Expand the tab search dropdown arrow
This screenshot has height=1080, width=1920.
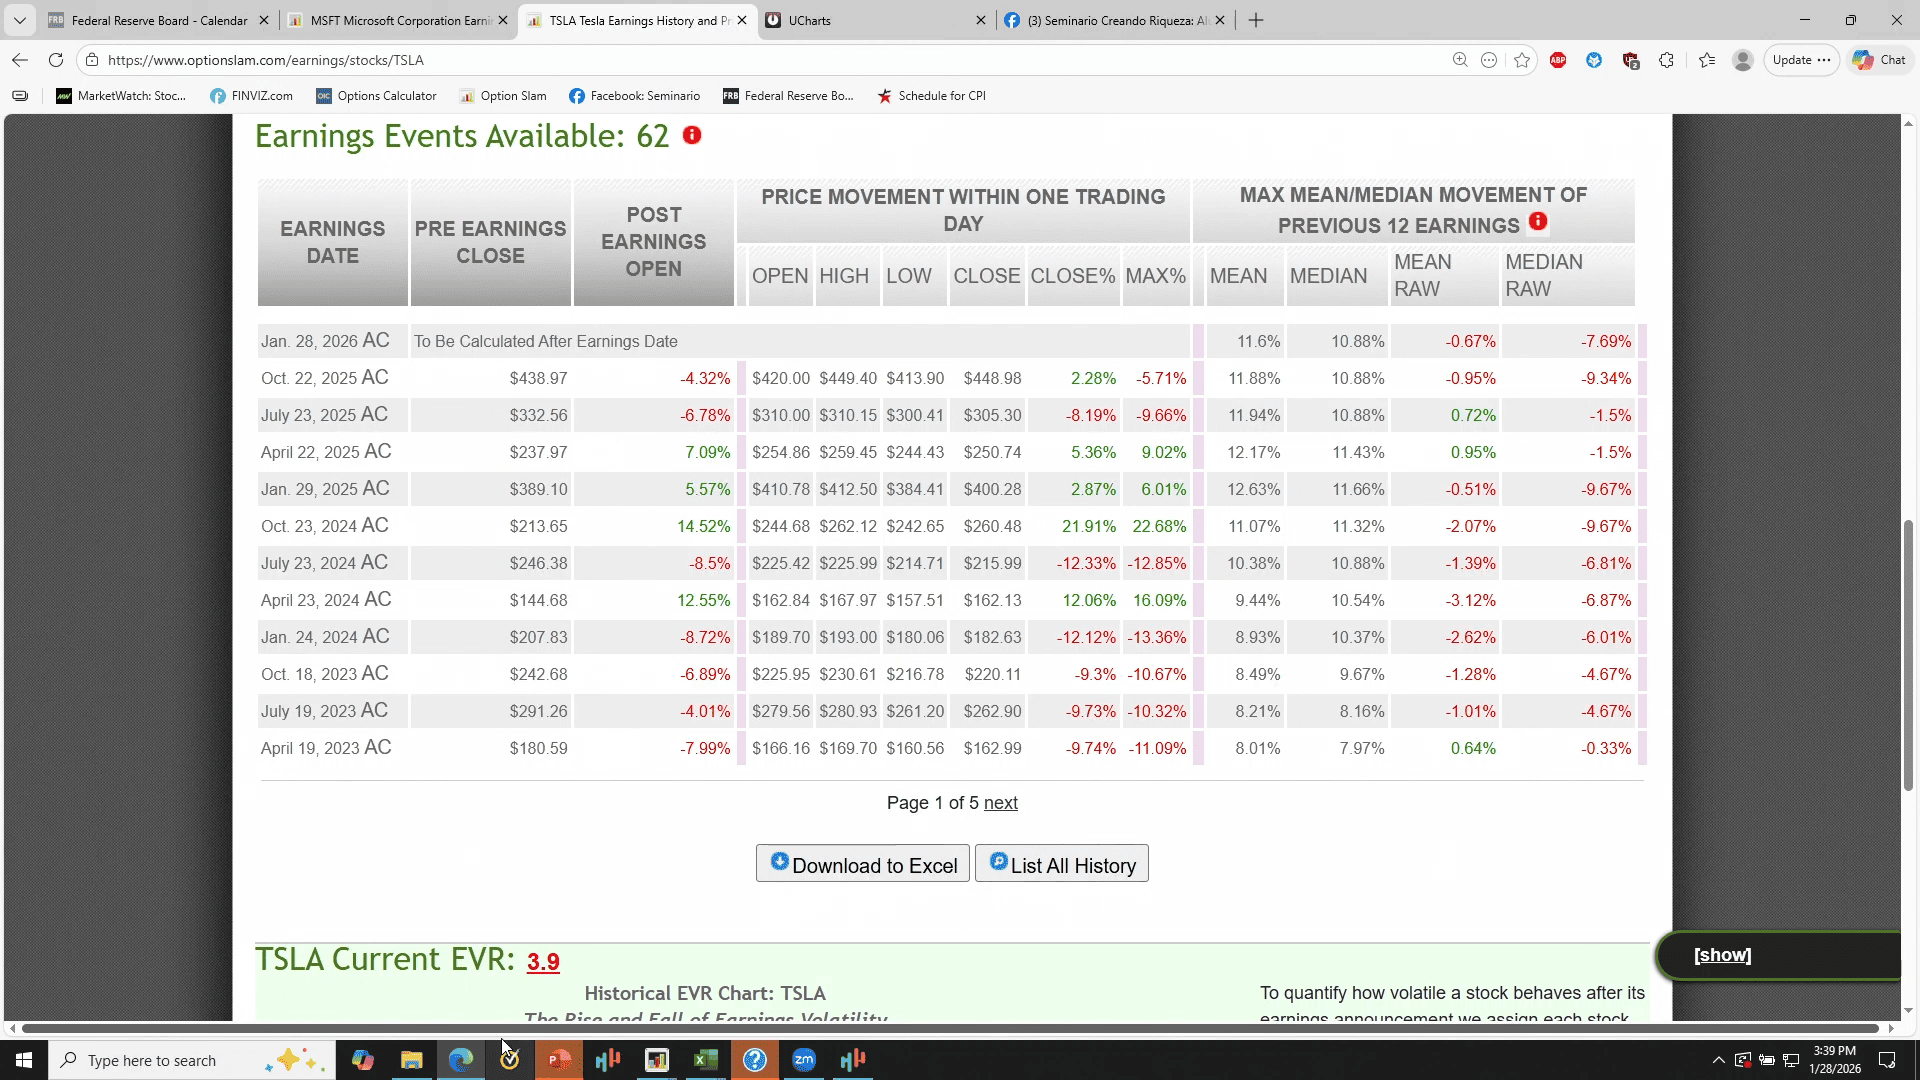coord(20,20)
